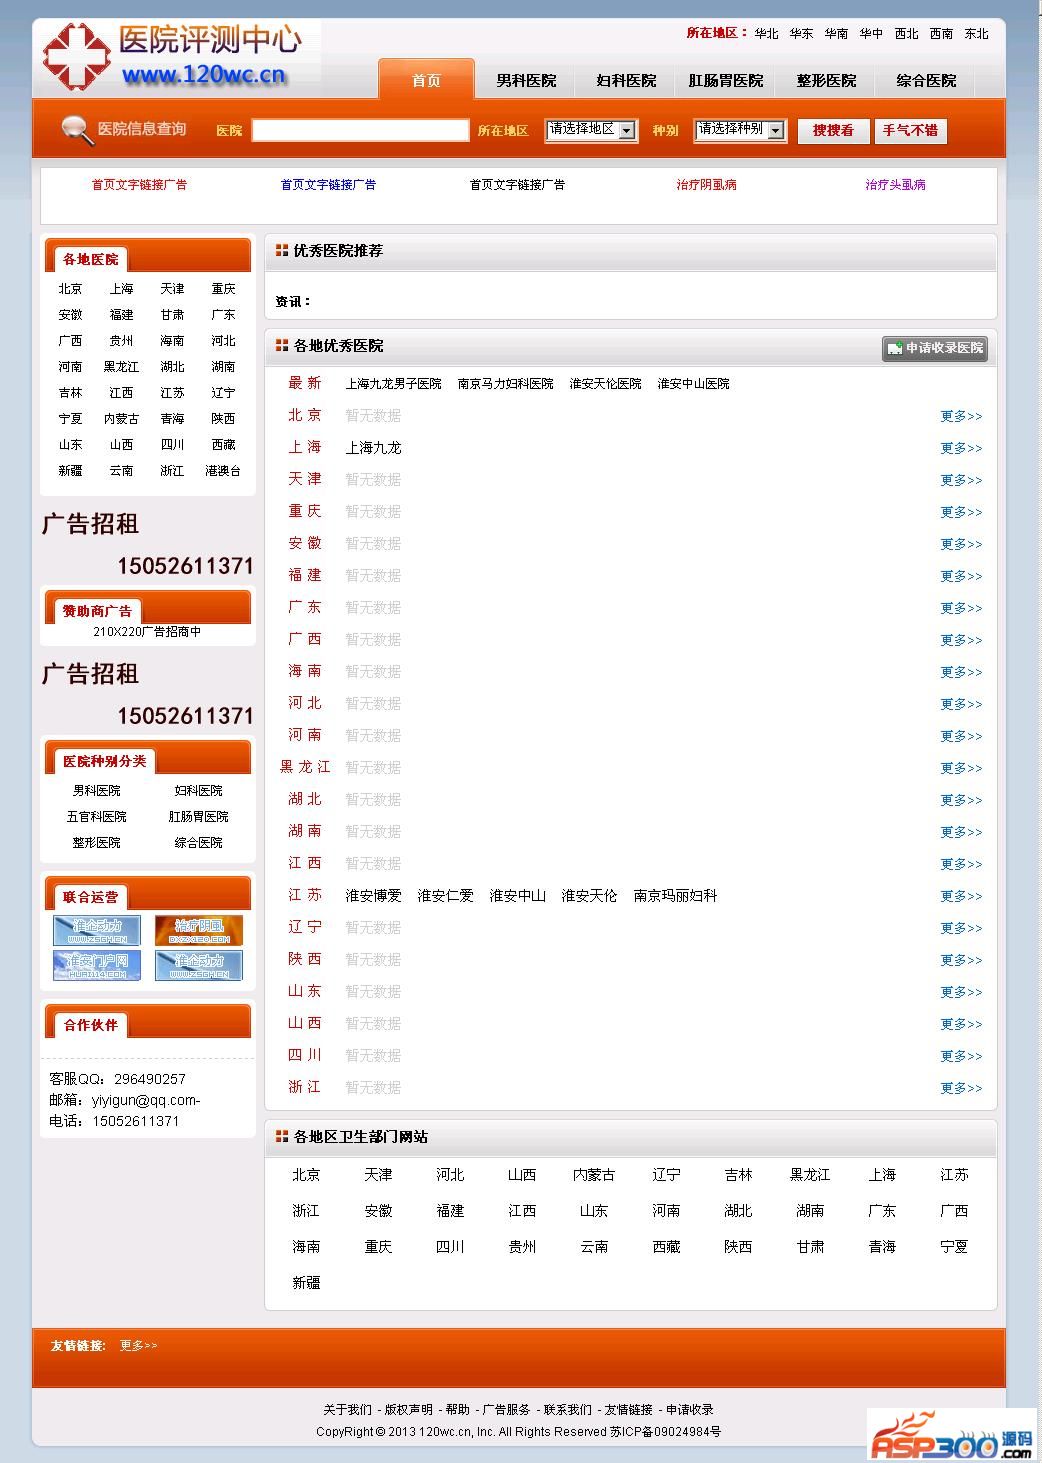The height and width of the screenshot is (1463, 1042).
Task: Open the 南京玛丽妇科 link
Action: click(676, 896)
